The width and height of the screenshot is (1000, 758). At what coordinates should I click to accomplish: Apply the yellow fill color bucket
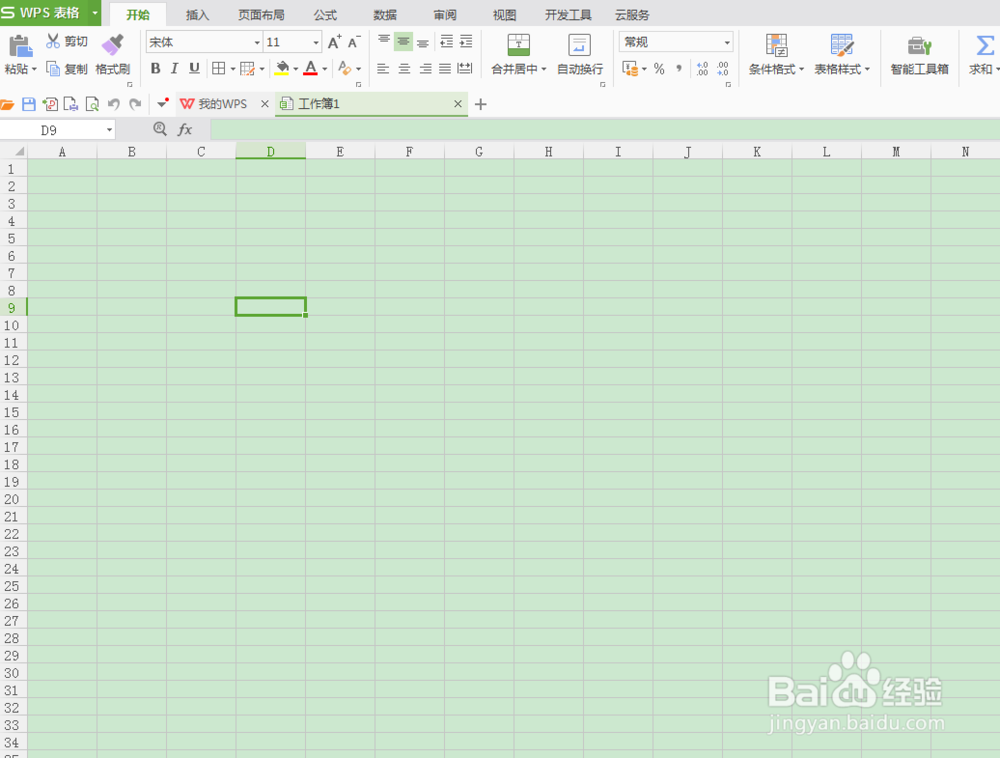[x=282, y=68]
